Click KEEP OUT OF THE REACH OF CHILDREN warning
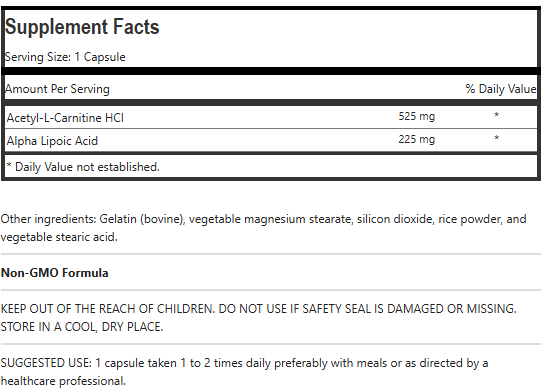Viewport: 544px width, 391px height. click(x=108, y=309)
